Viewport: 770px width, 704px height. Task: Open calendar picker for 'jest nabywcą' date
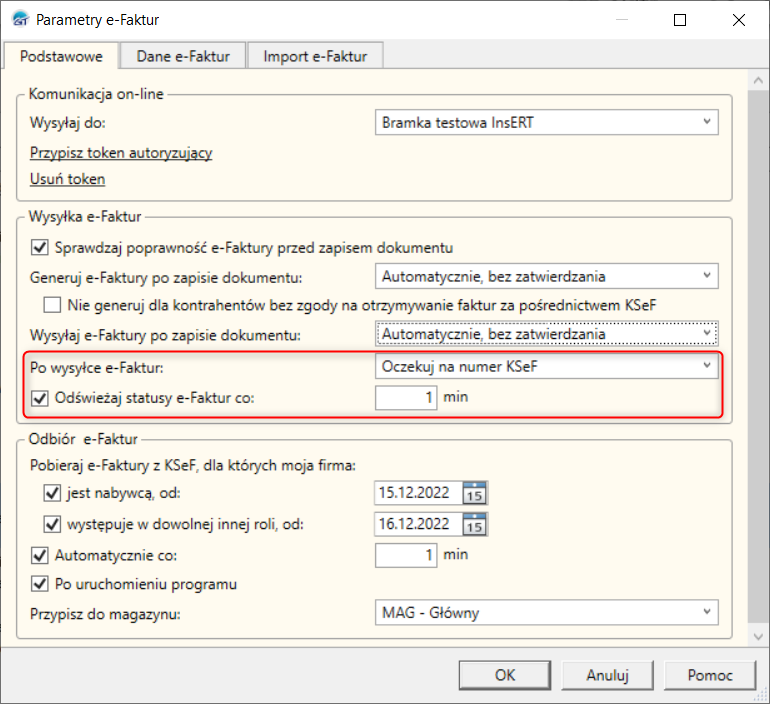(475, 493)
